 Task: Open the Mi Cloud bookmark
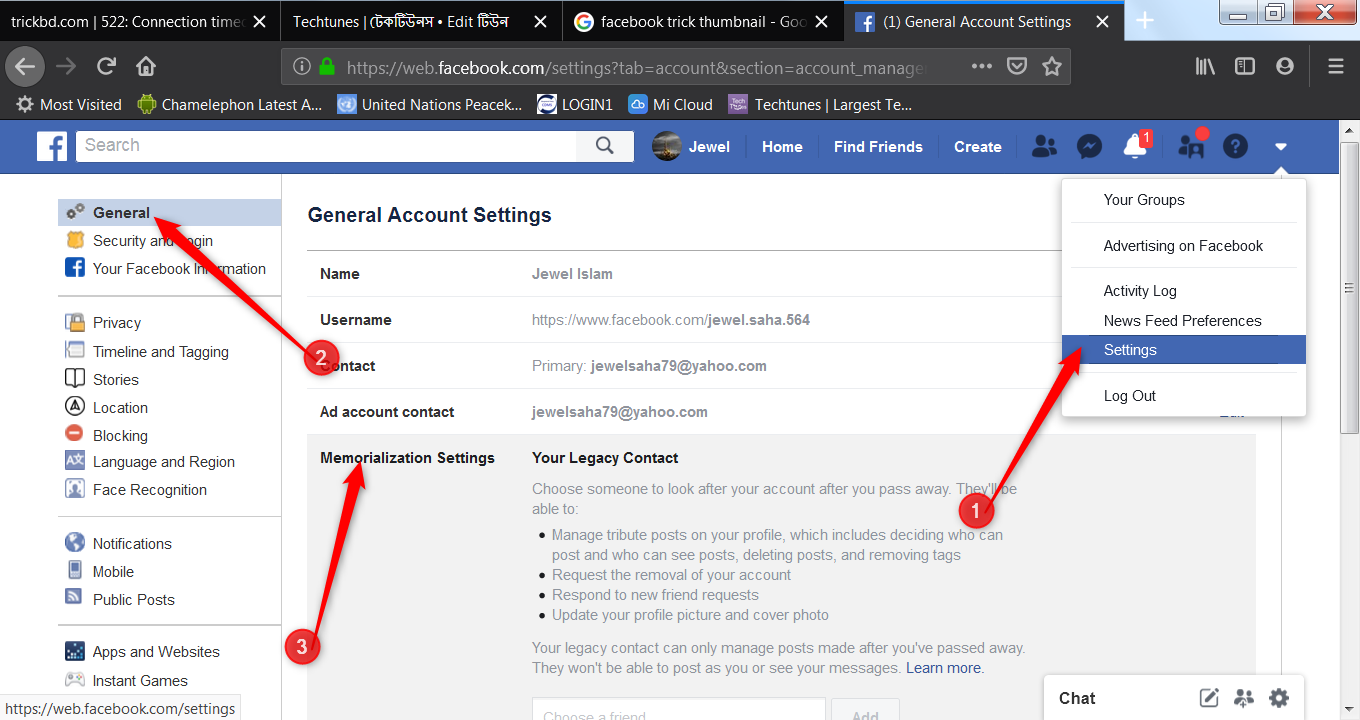click(670, 104)
